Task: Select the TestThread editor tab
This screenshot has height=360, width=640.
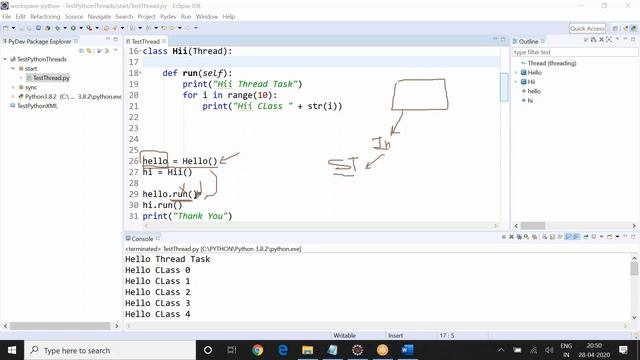Action: [x=145, y=41]
